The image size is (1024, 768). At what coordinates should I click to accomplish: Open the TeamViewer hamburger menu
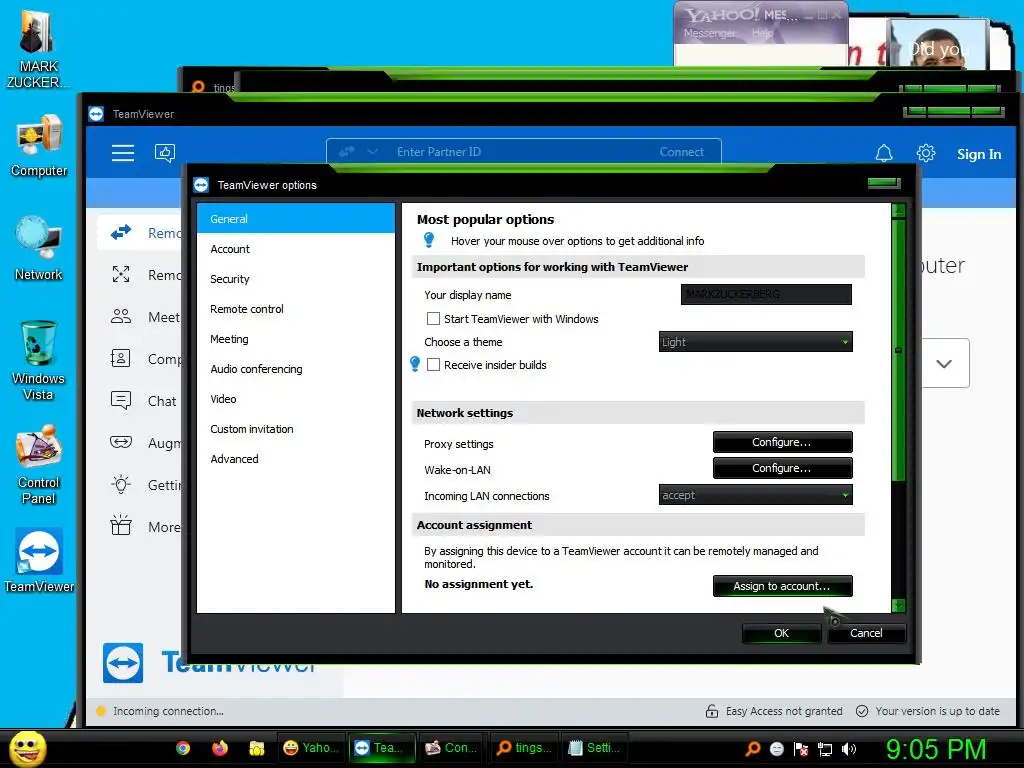(x=123, y=153)
